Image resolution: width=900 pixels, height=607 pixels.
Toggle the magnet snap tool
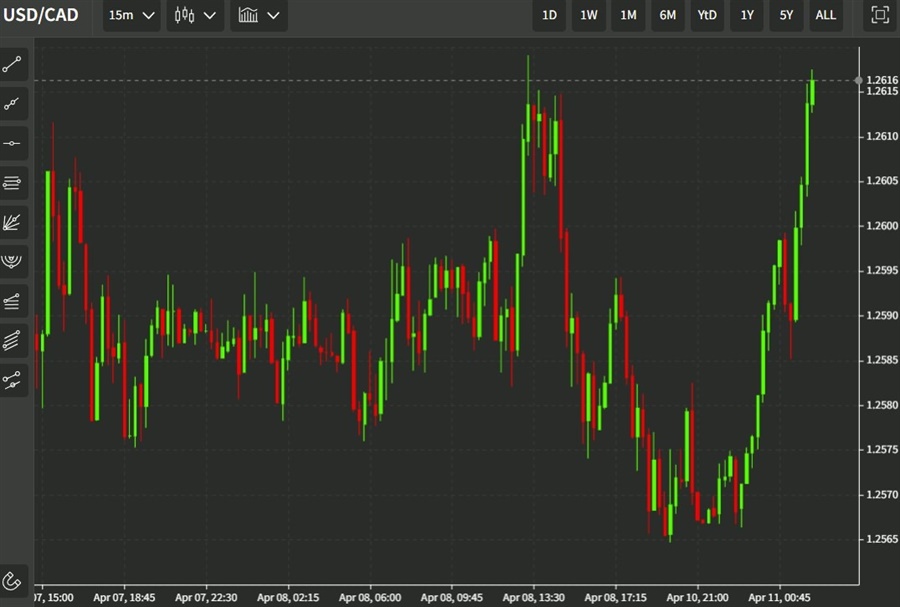[13, 581]
